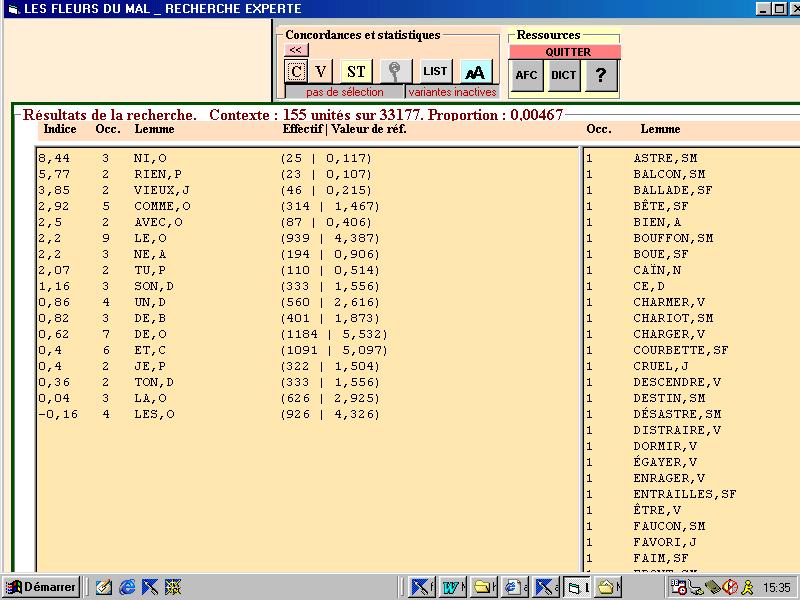Select the SON,D lemma row

308,286
